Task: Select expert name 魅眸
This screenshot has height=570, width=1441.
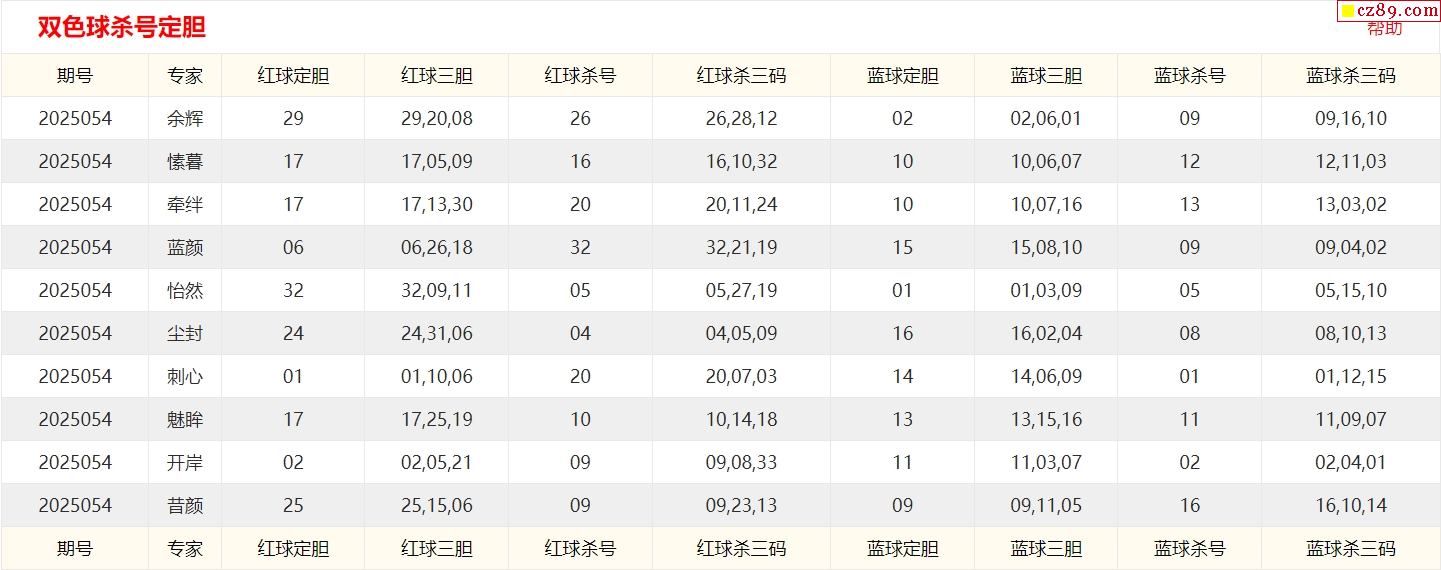Action: click(185, 419)
